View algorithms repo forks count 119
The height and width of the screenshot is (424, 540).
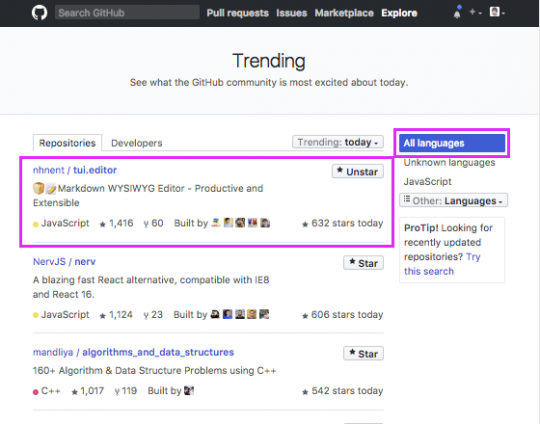click(126, 391)
